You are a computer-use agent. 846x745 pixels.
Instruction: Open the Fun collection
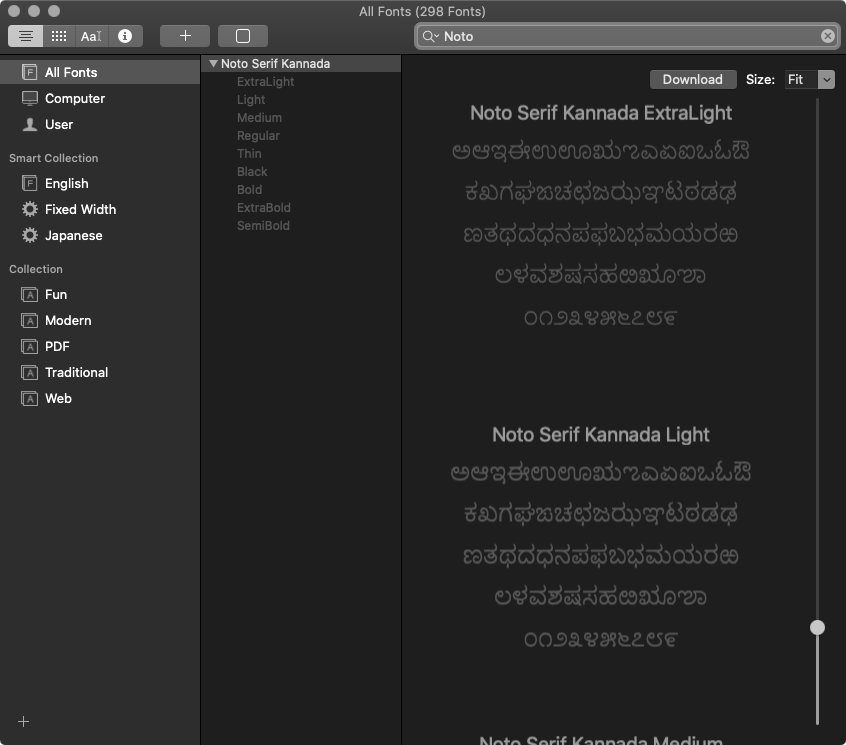coord(100,295)
